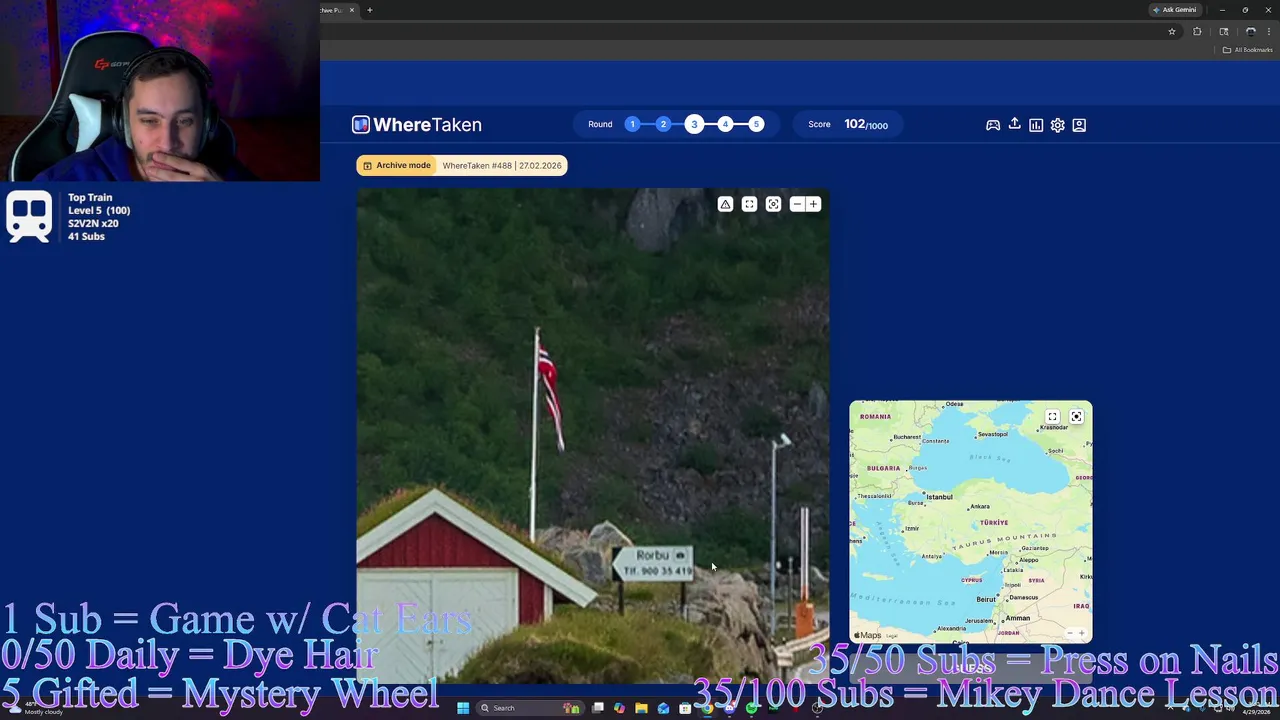The width and height of the screenshot is (1280, 720).
Task: Expand photo to fullscreen
Action: pos(749,204)
